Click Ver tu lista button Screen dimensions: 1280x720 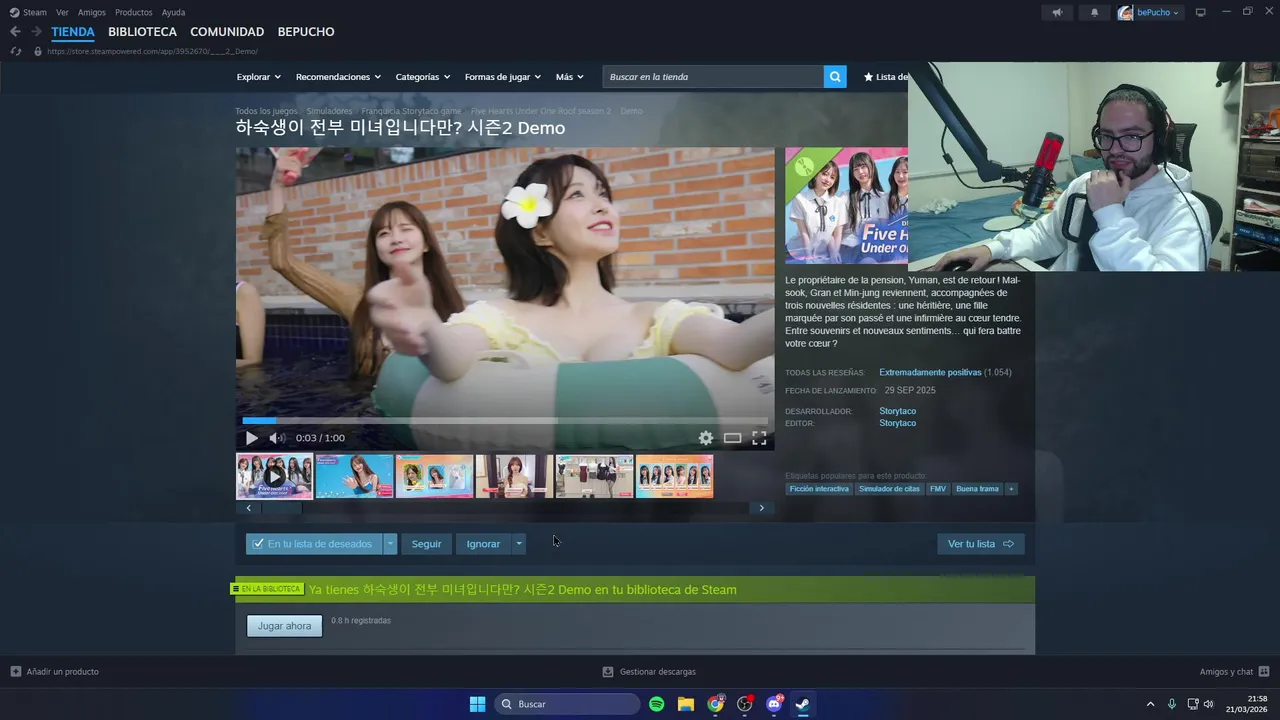click(x=981, y=544)
